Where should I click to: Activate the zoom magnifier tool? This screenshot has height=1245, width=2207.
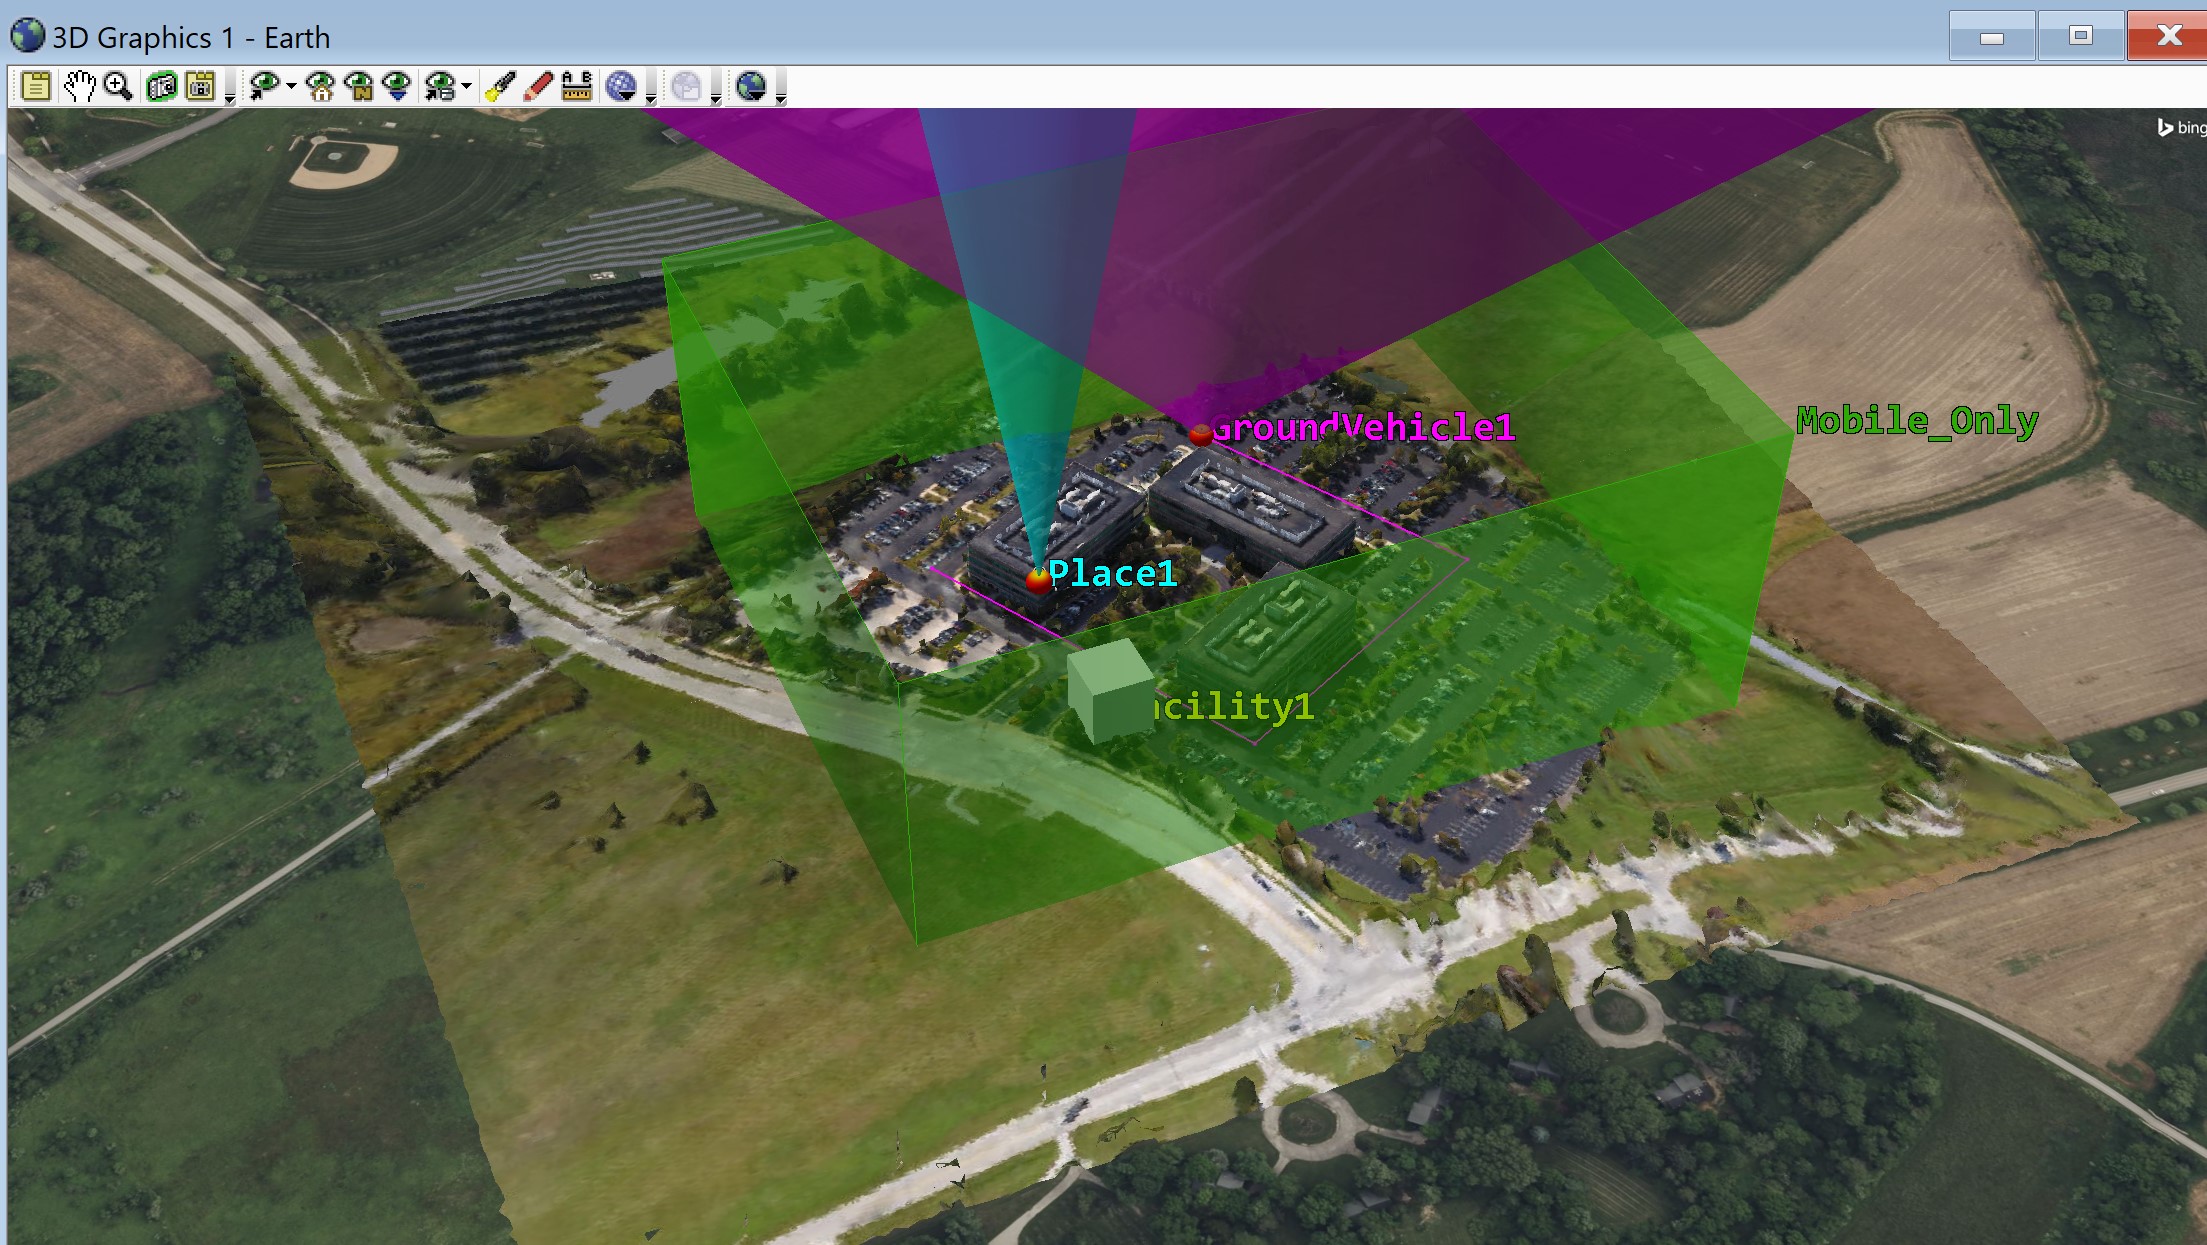118,87
